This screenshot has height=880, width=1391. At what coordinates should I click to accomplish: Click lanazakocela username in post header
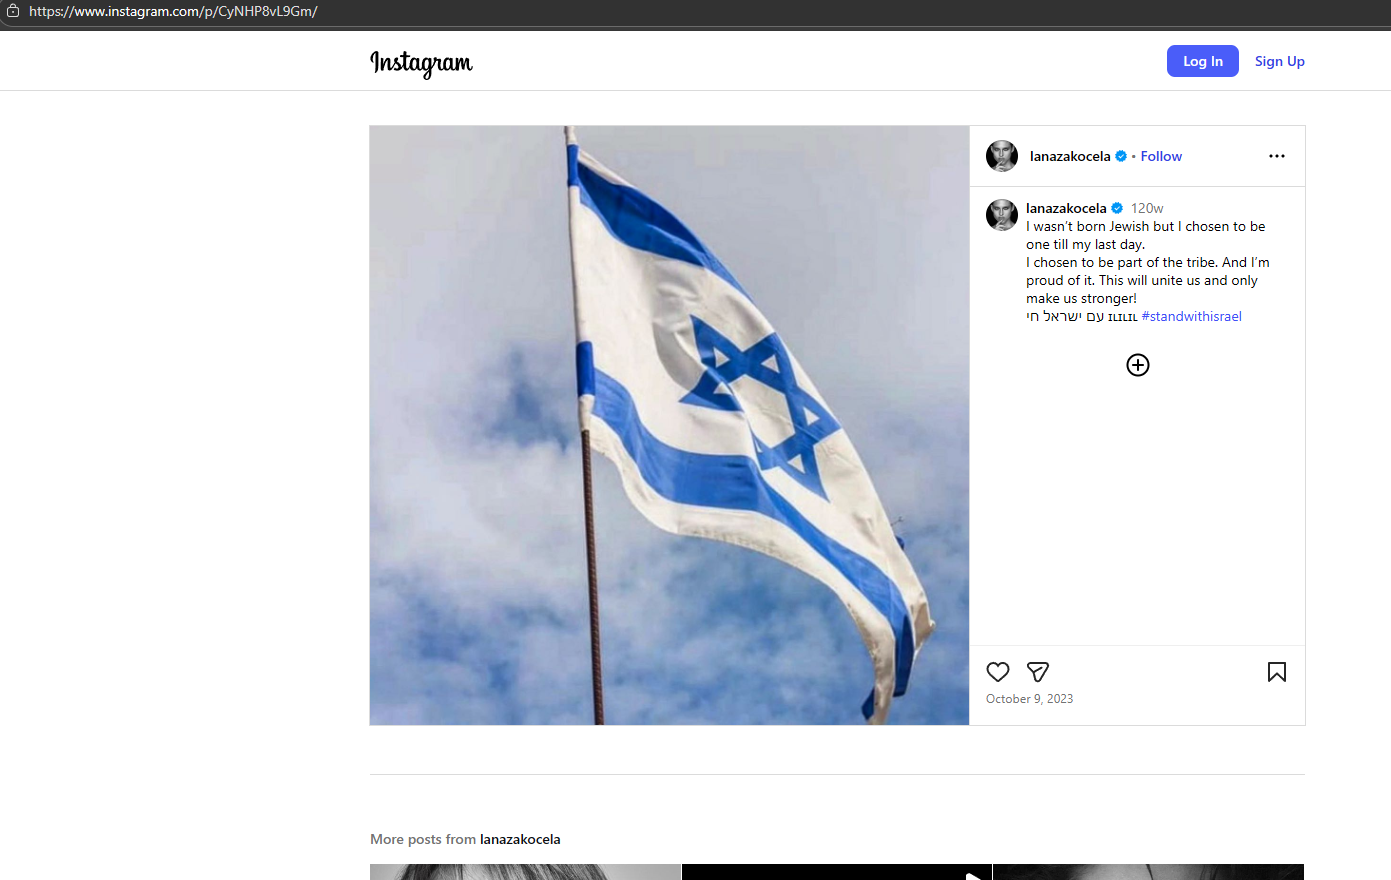click(1070, 156)
